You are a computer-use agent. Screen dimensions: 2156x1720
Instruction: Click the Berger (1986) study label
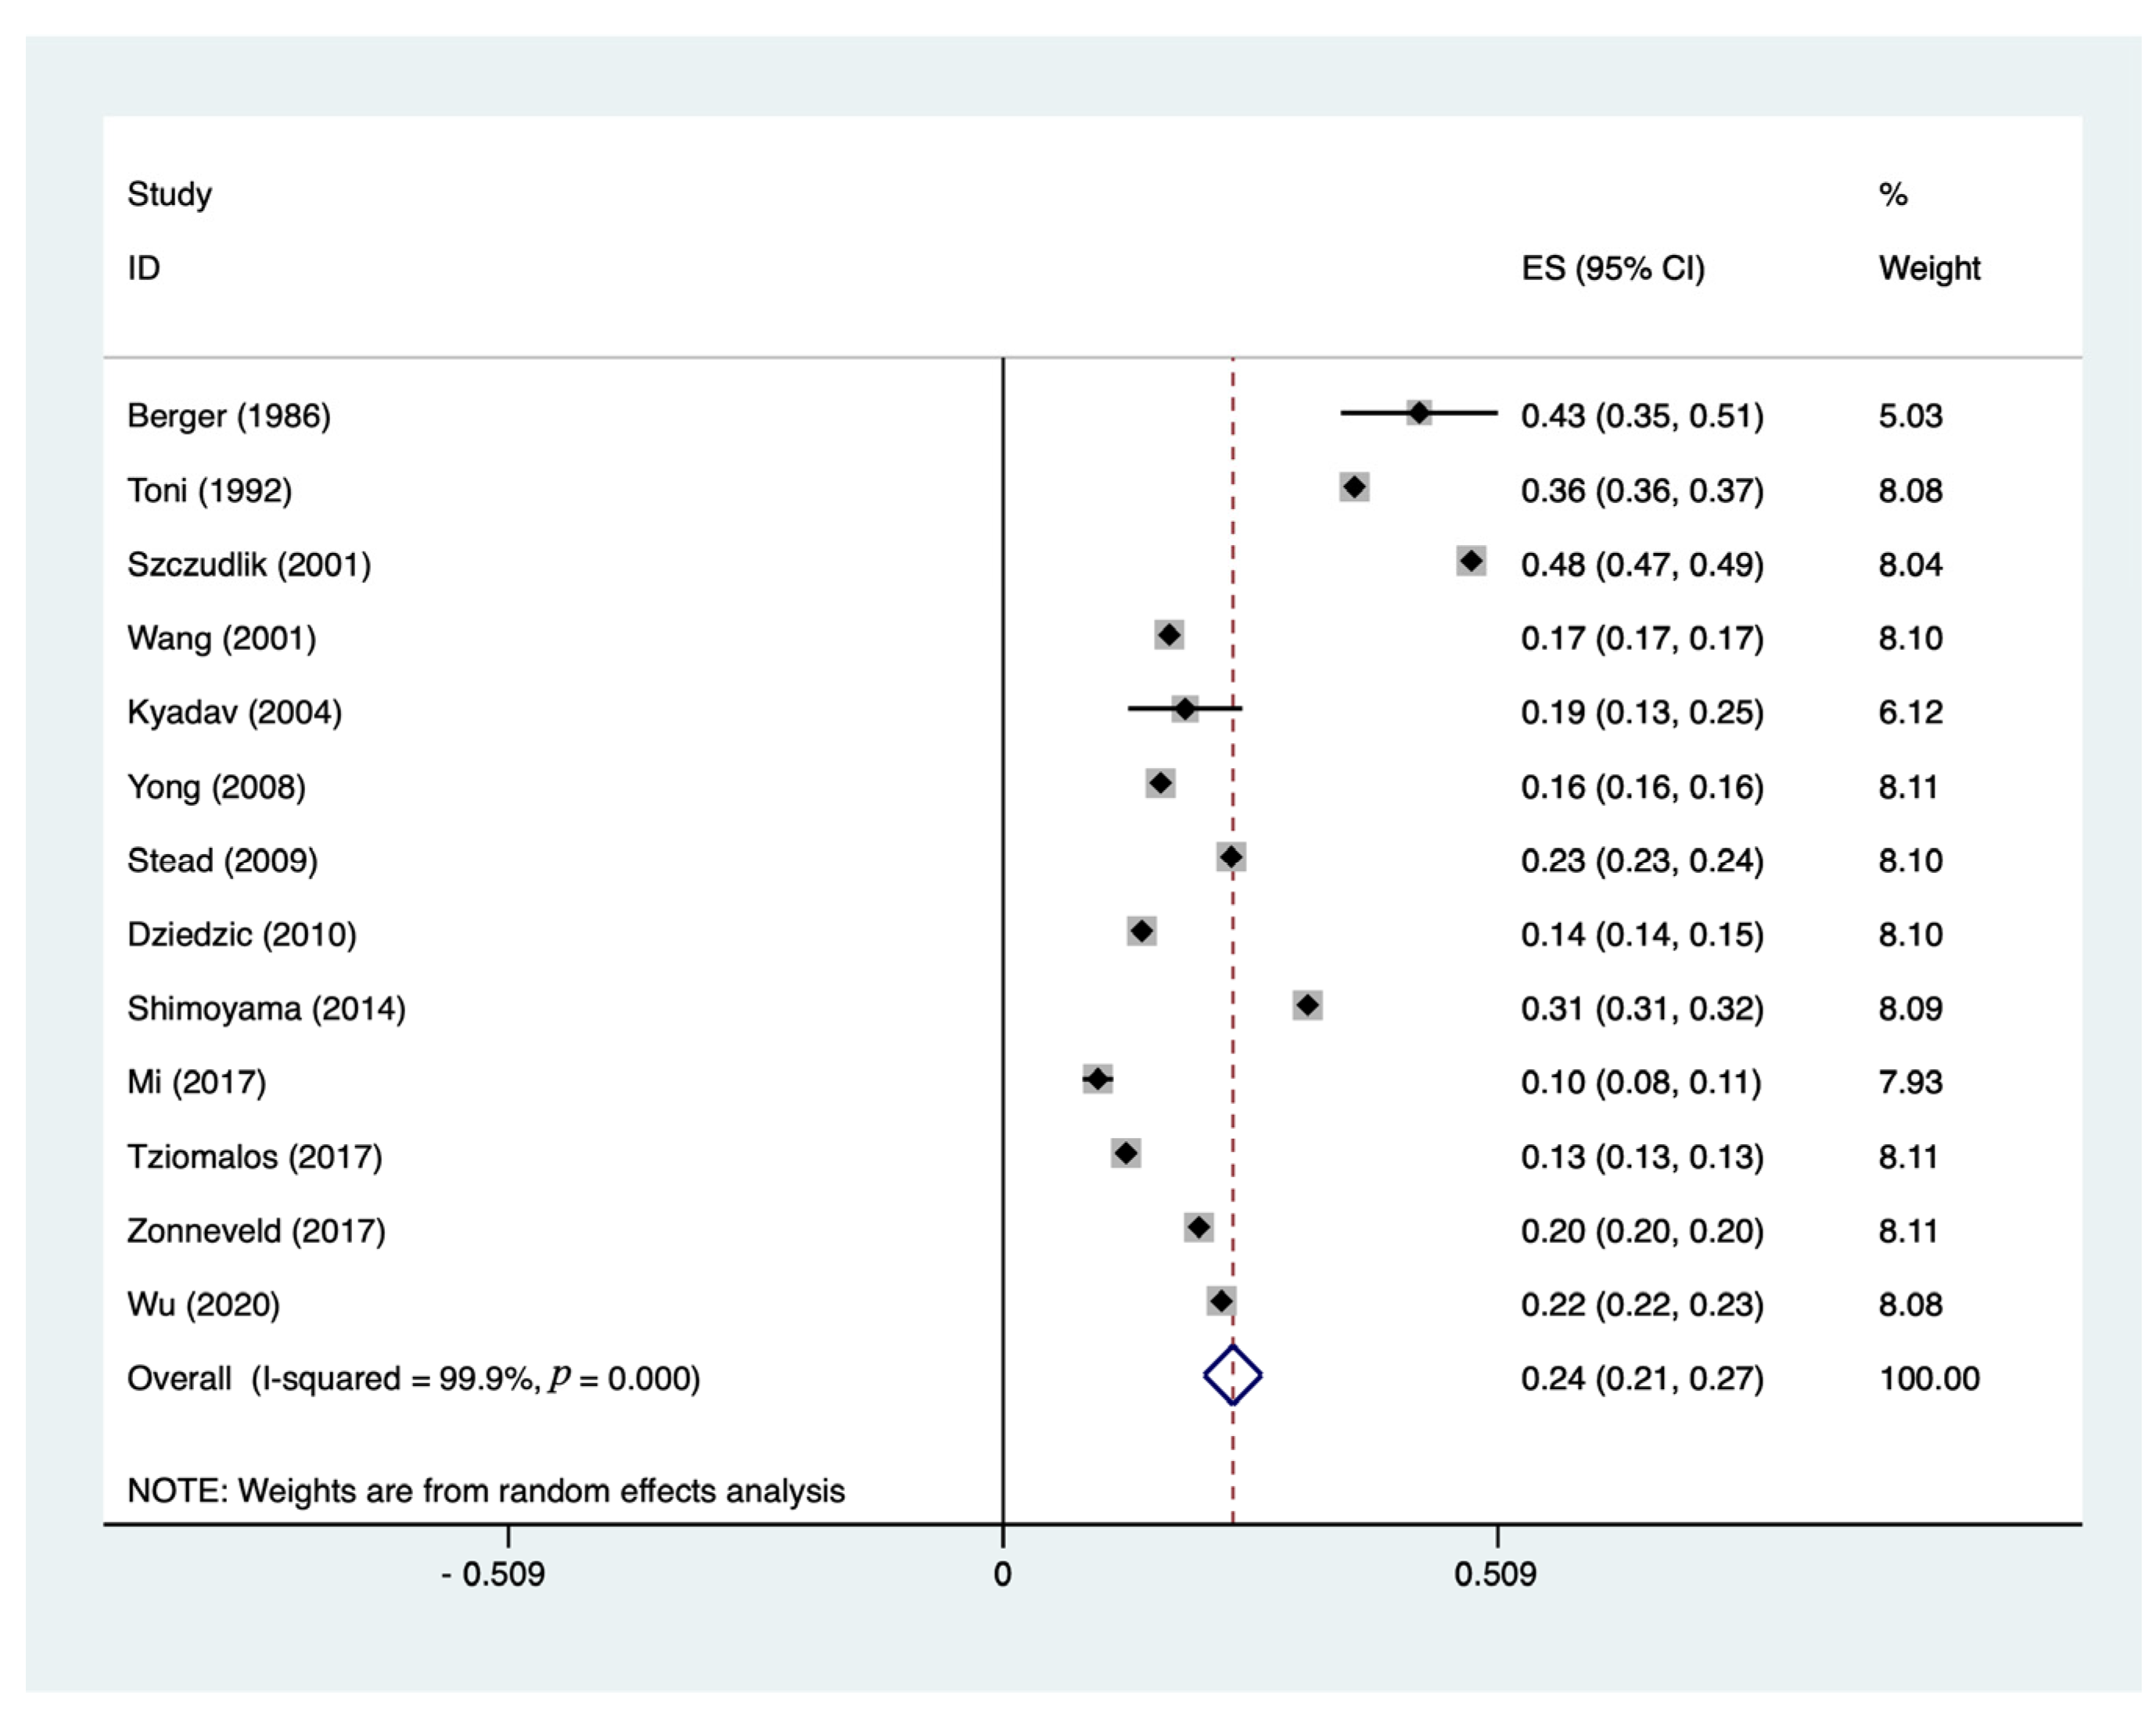pos(229,416)
